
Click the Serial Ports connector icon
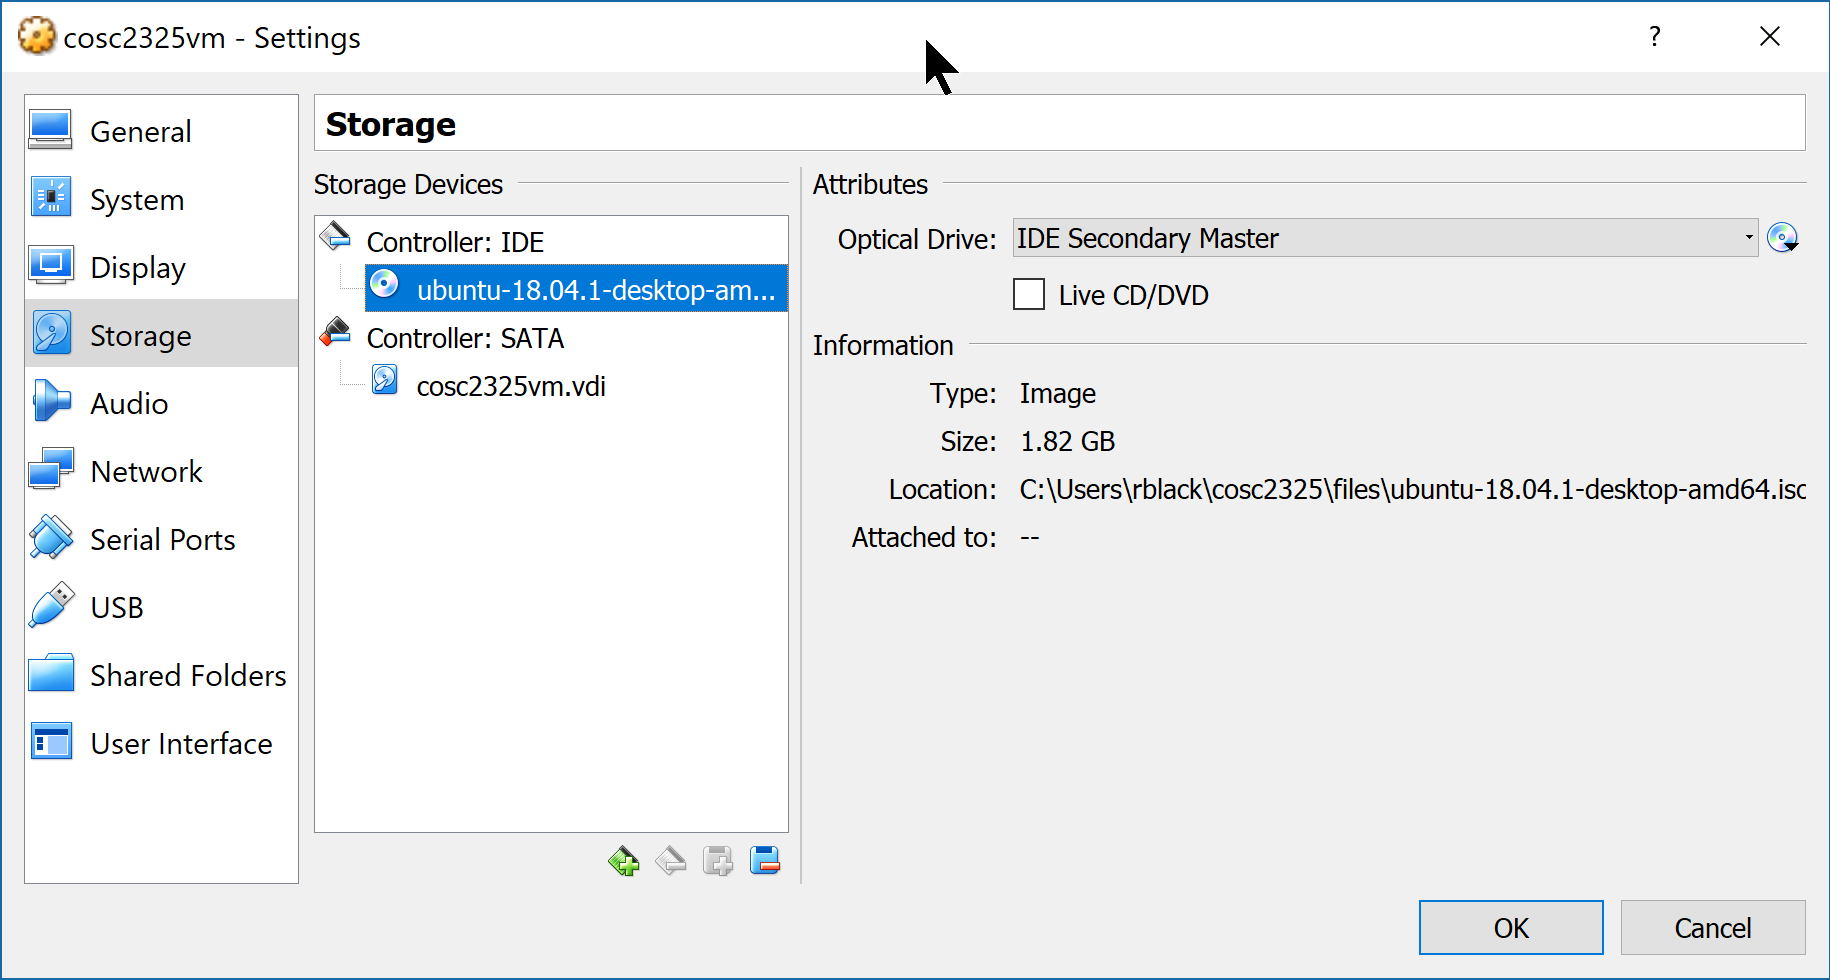(51, 537)
